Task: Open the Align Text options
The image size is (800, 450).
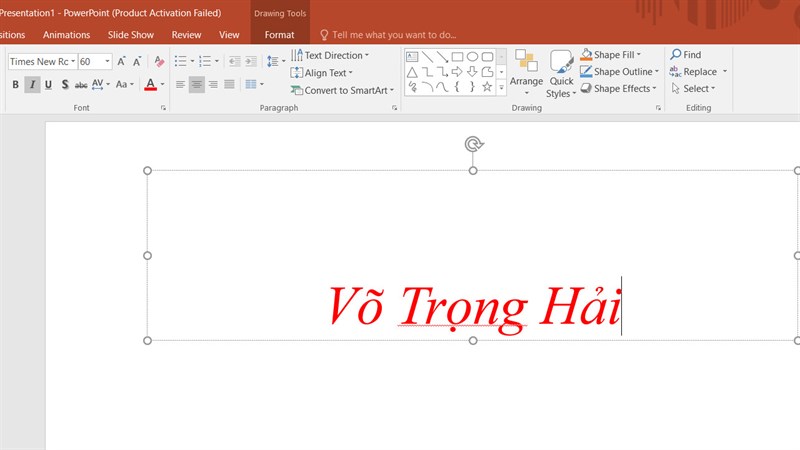Action: click(321, 73)
